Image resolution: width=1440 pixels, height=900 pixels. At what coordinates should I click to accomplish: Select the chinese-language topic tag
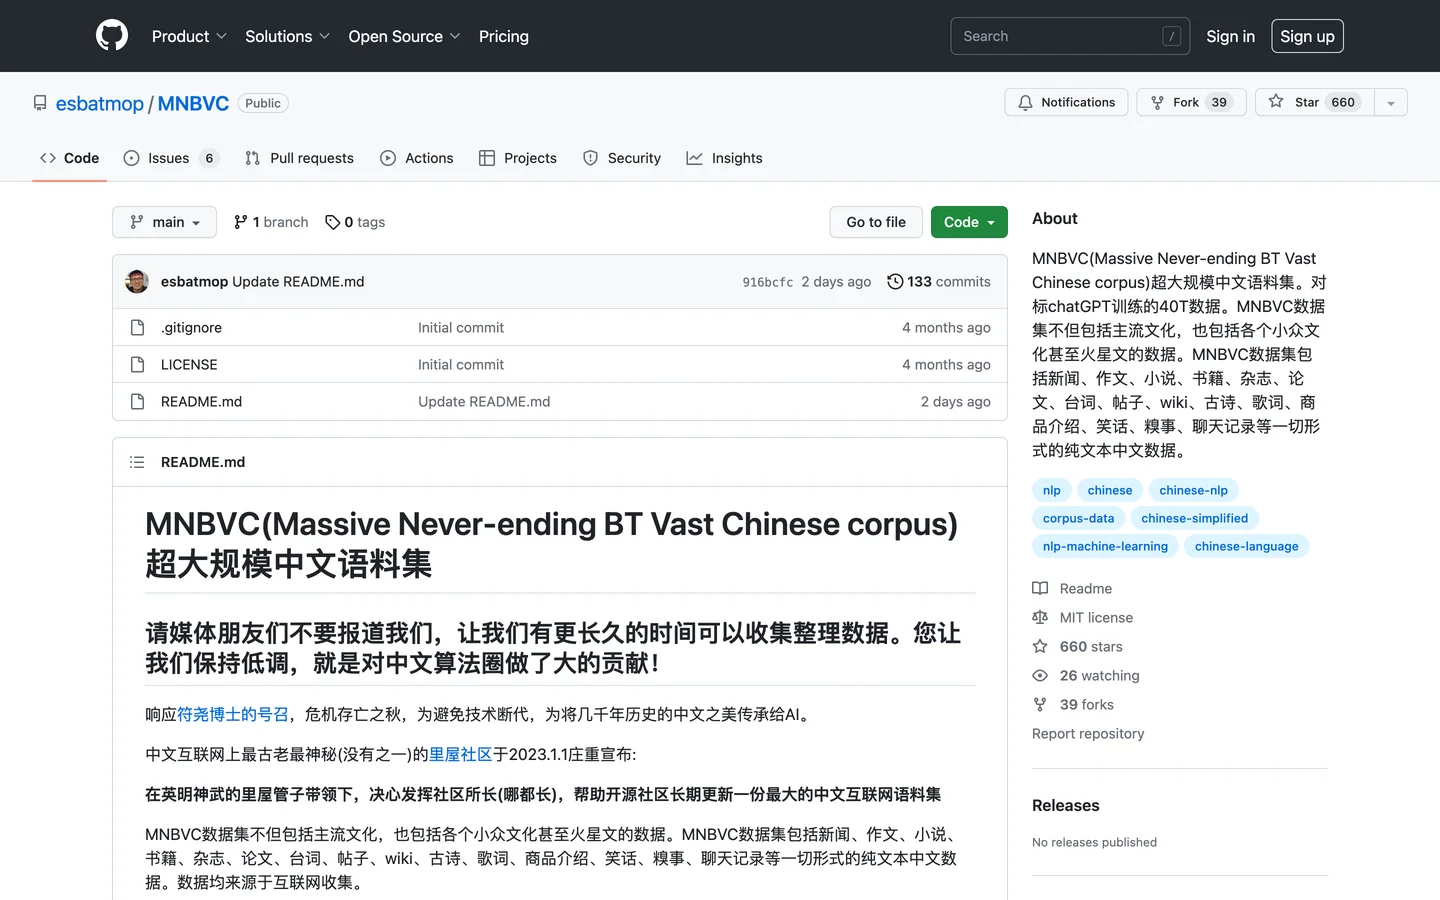(1246, 546)
